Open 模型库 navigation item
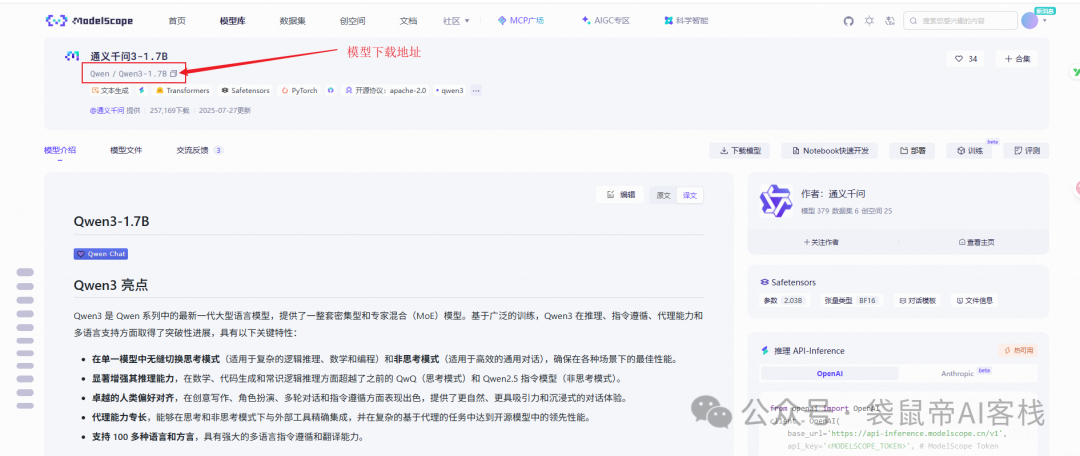 pyautogui.click(x=233, y=21)
